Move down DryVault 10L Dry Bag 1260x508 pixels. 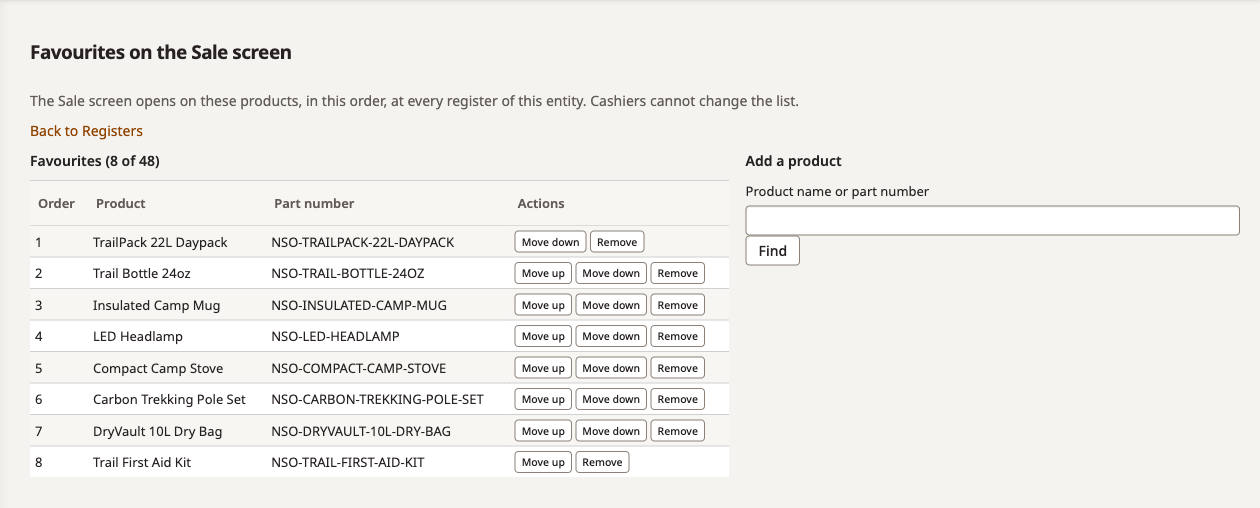pos(611,431)
